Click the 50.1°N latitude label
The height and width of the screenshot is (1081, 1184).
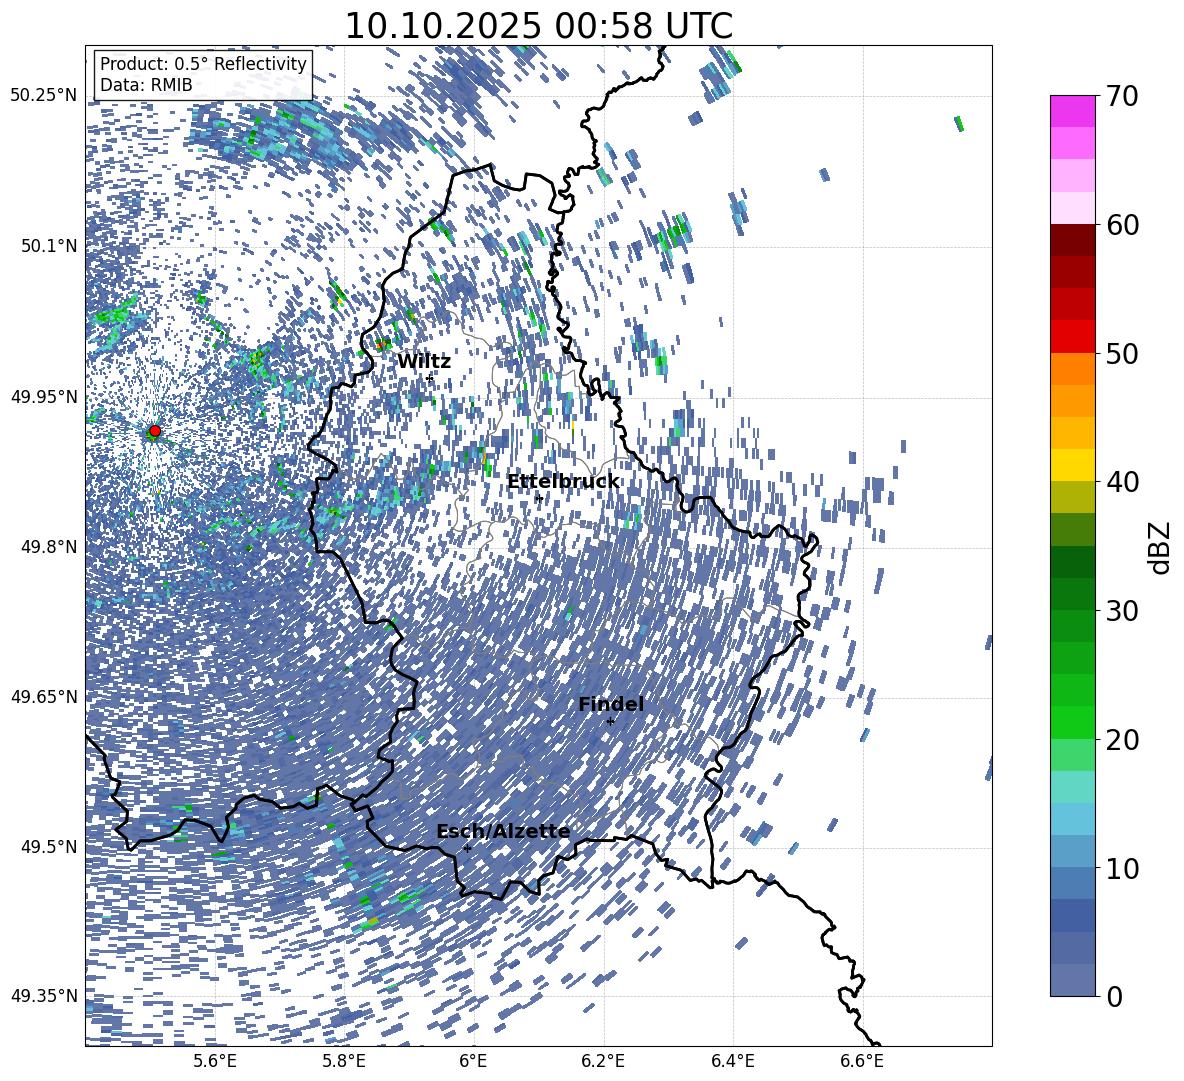click(x=49, y=246)
